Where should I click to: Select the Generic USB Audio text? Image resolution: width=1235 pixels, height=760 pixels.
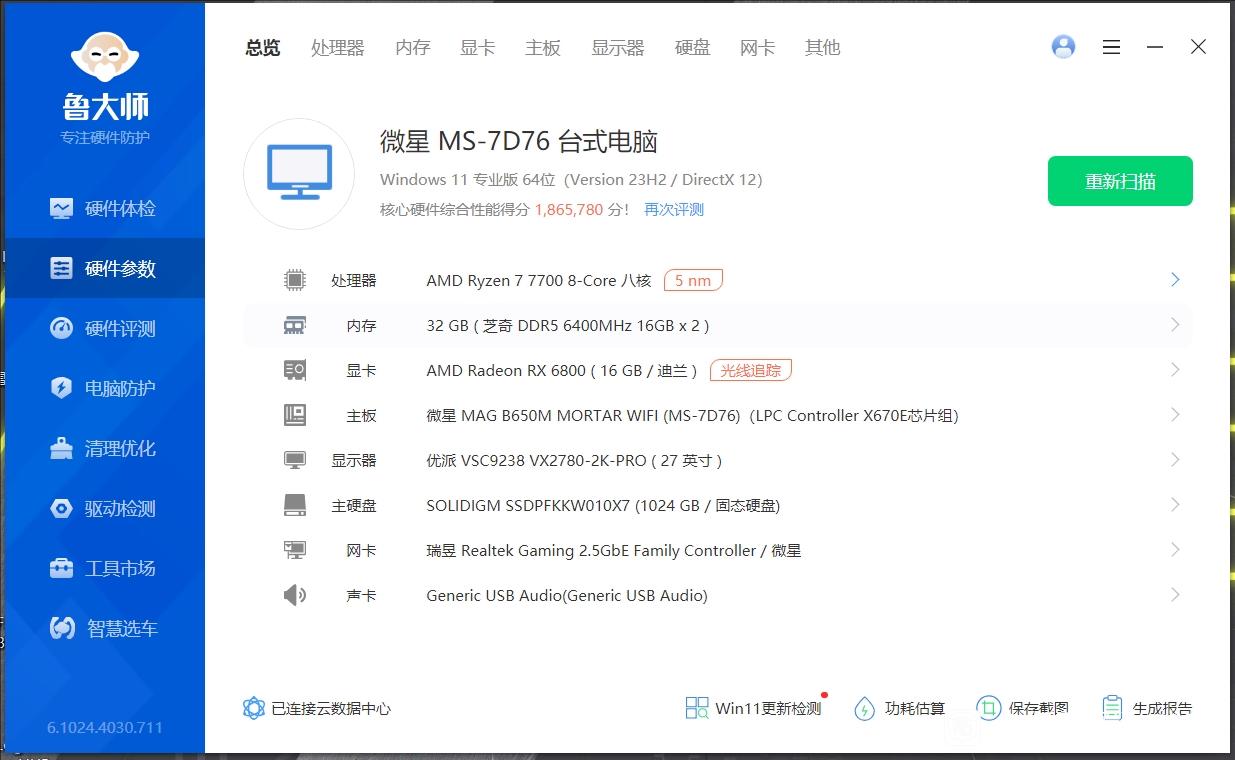(x=567, y=596)
